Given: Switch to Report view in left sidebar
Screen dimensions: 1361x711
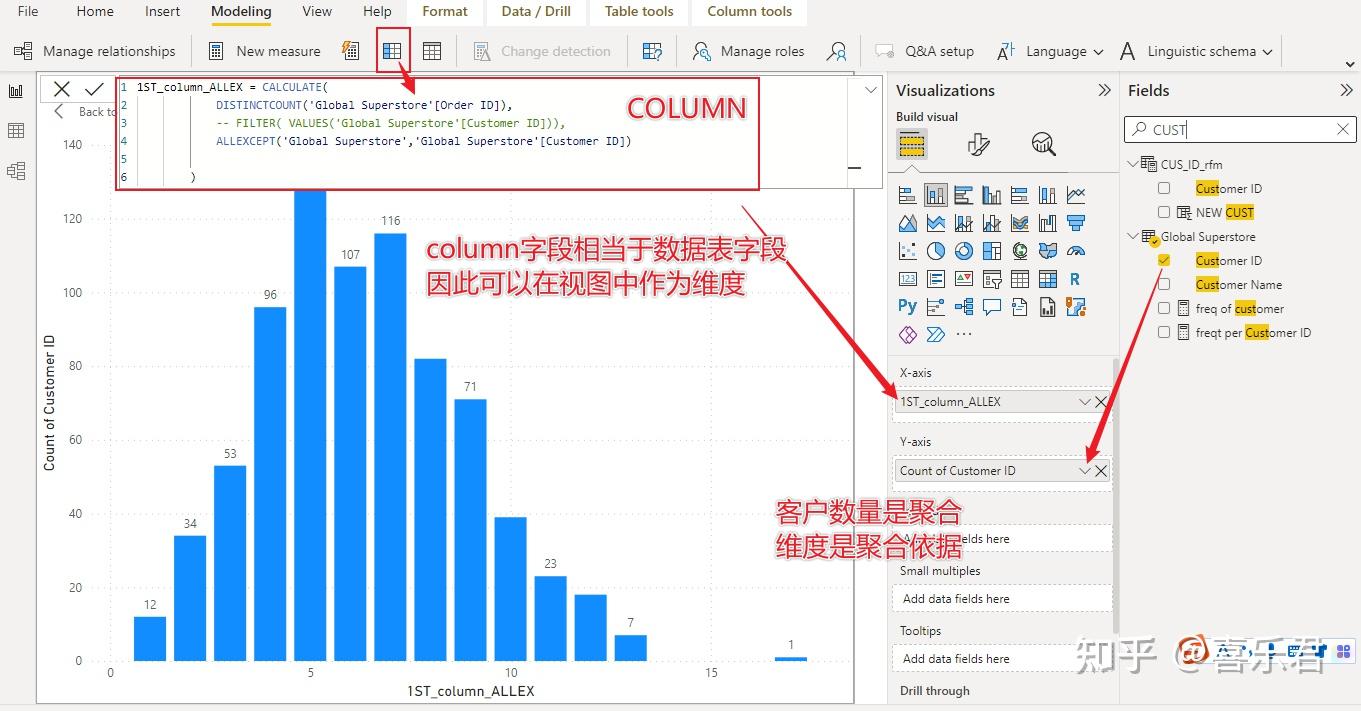Looking at the screenshot, I should [16, 91].
